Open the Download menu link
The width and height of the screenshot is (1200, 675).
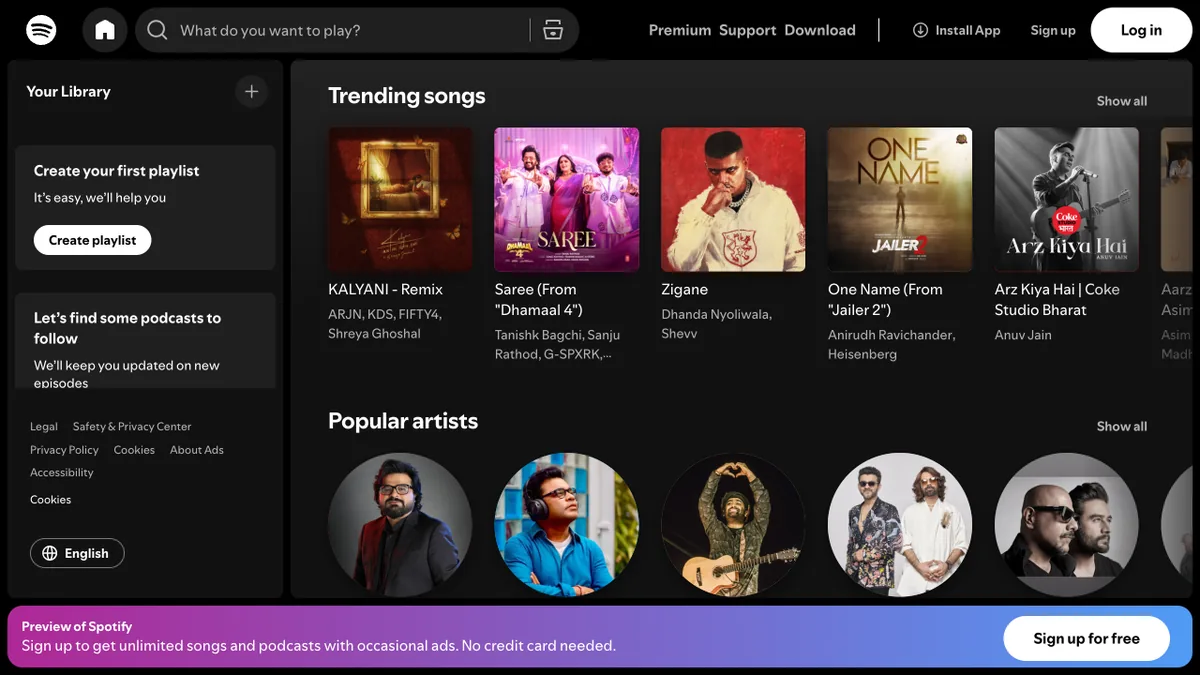pyautogui.click(x=820, y=30)
